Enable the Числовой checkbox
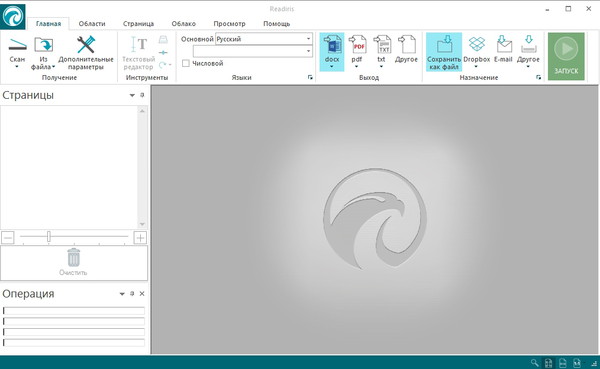This screenshot has height=369, width=600. (186, 64)
